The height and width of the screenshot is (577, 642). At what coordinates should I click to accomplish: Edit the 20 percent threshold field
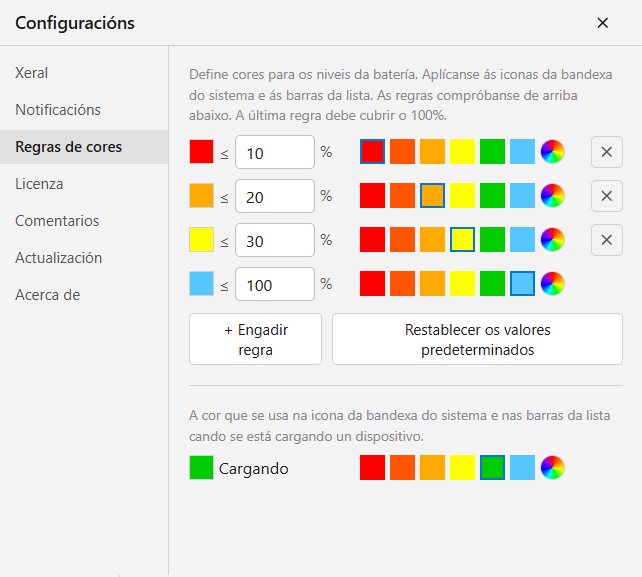click(x=275, y=196)
